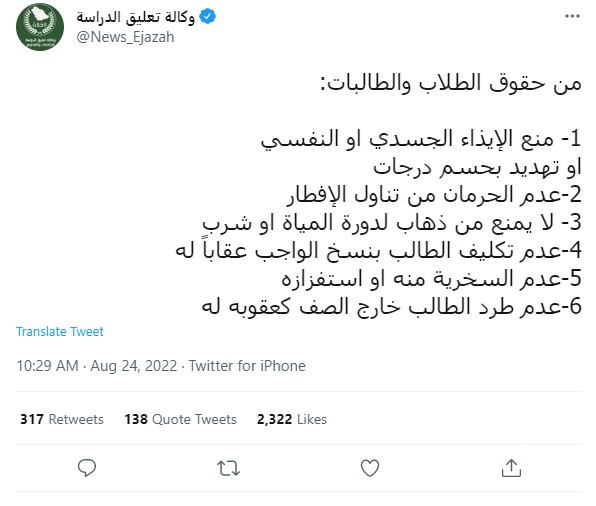Click the tweet heading من حقوق الطلاب والطالبات
The height and width of the screenshot is (506, 596).
click(451, 83)
